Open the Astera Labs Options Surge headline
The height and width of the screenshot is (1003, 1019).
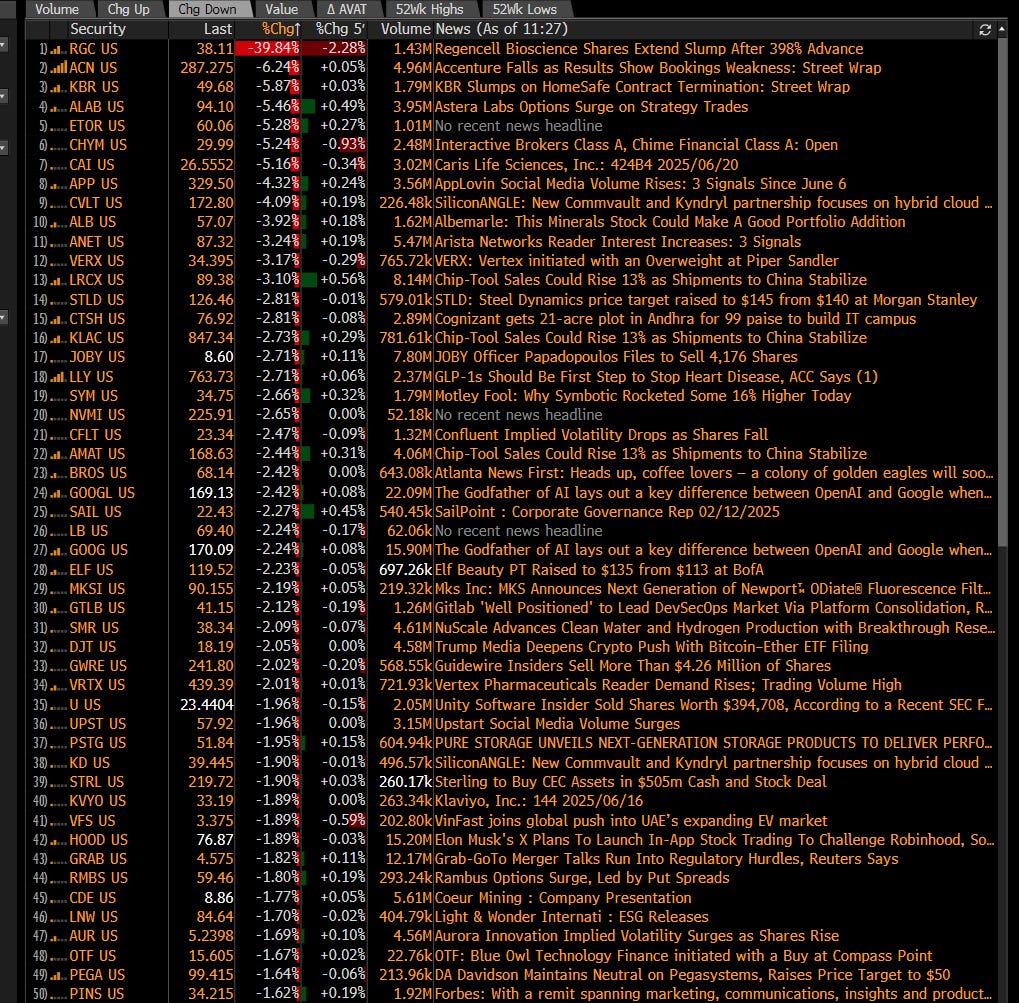(x=591, y=107)
